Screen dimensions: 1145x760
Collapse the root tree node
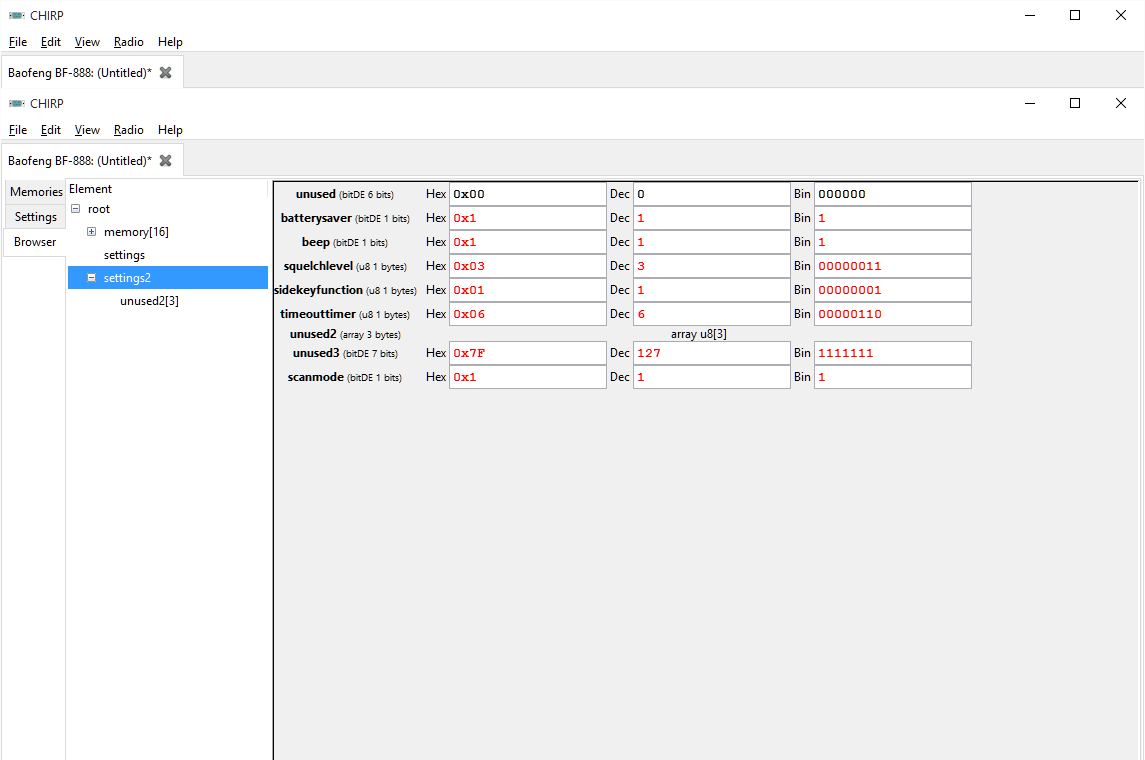coord(75,209)
